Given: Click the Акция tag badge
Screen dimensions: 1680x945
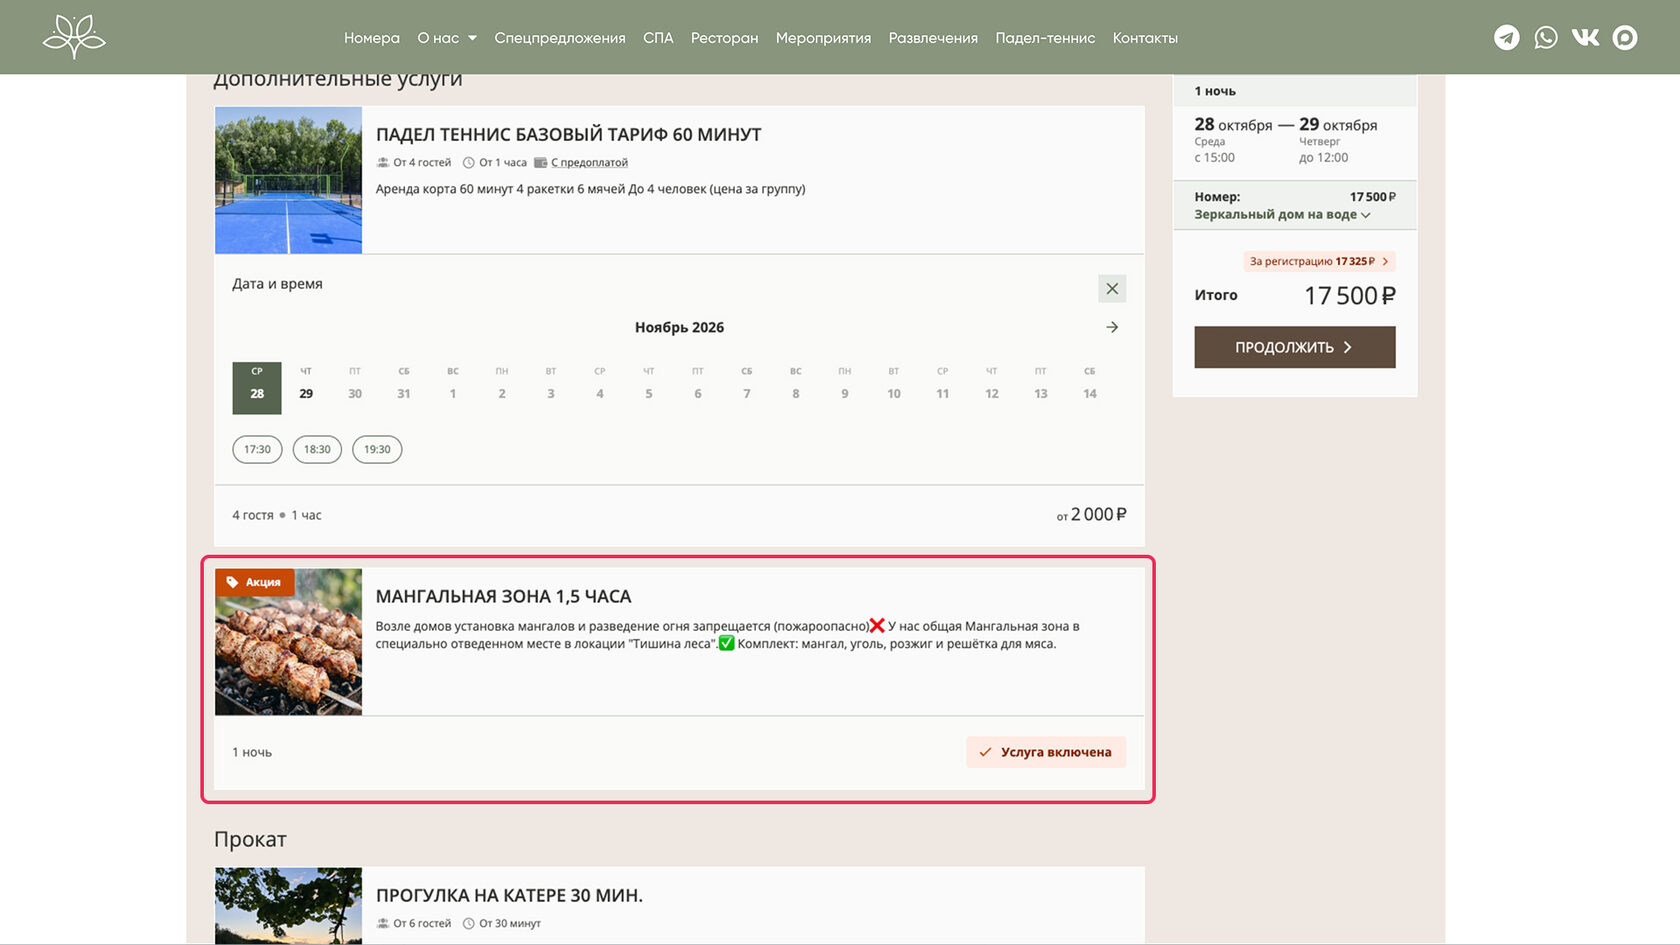Looking at the screenshot, I should (x=254, y=582).
